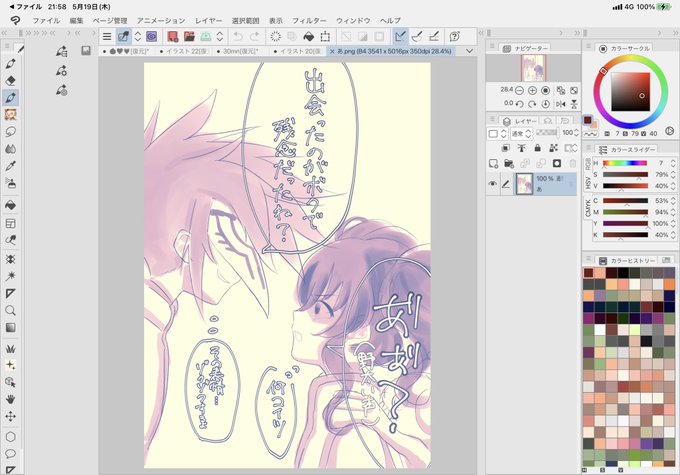
Task: Select the Eraser tool in the toolbar
Action: coord(10,80)
